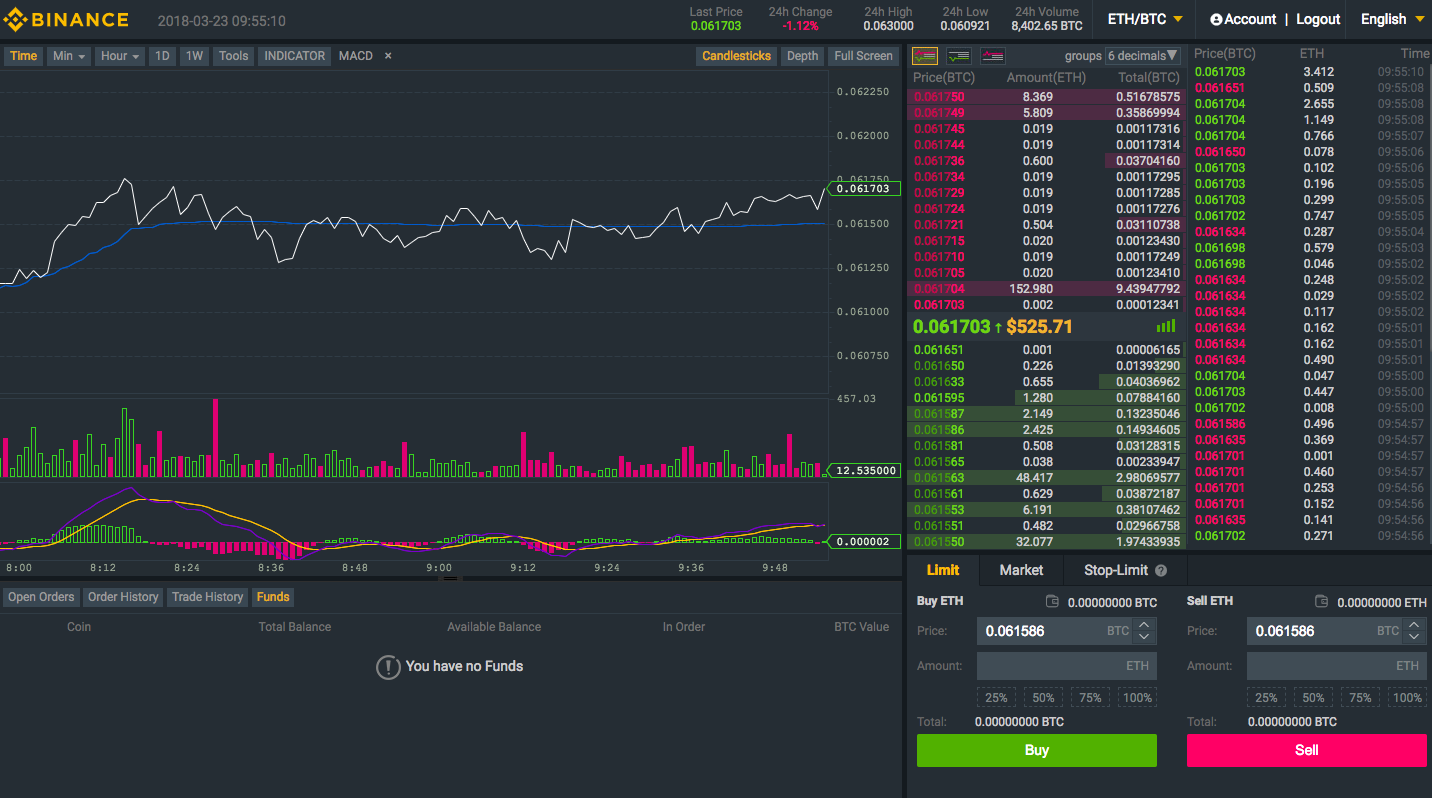The image size is (1432, 798).
Task: Expand the chart to Full Screen
Action: click(863, 56)
